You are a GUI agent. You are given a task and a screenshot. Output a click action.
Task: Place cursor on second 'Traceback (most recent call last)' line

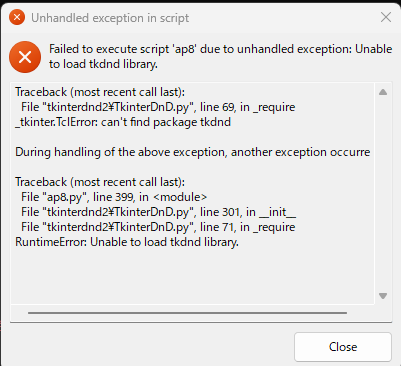tap(100, 182)
